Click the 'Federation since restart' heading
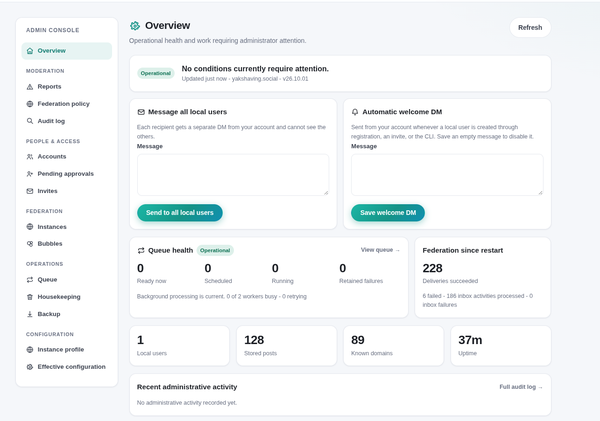The height and width of the screenshot is (421, 600). pos(463,251)
